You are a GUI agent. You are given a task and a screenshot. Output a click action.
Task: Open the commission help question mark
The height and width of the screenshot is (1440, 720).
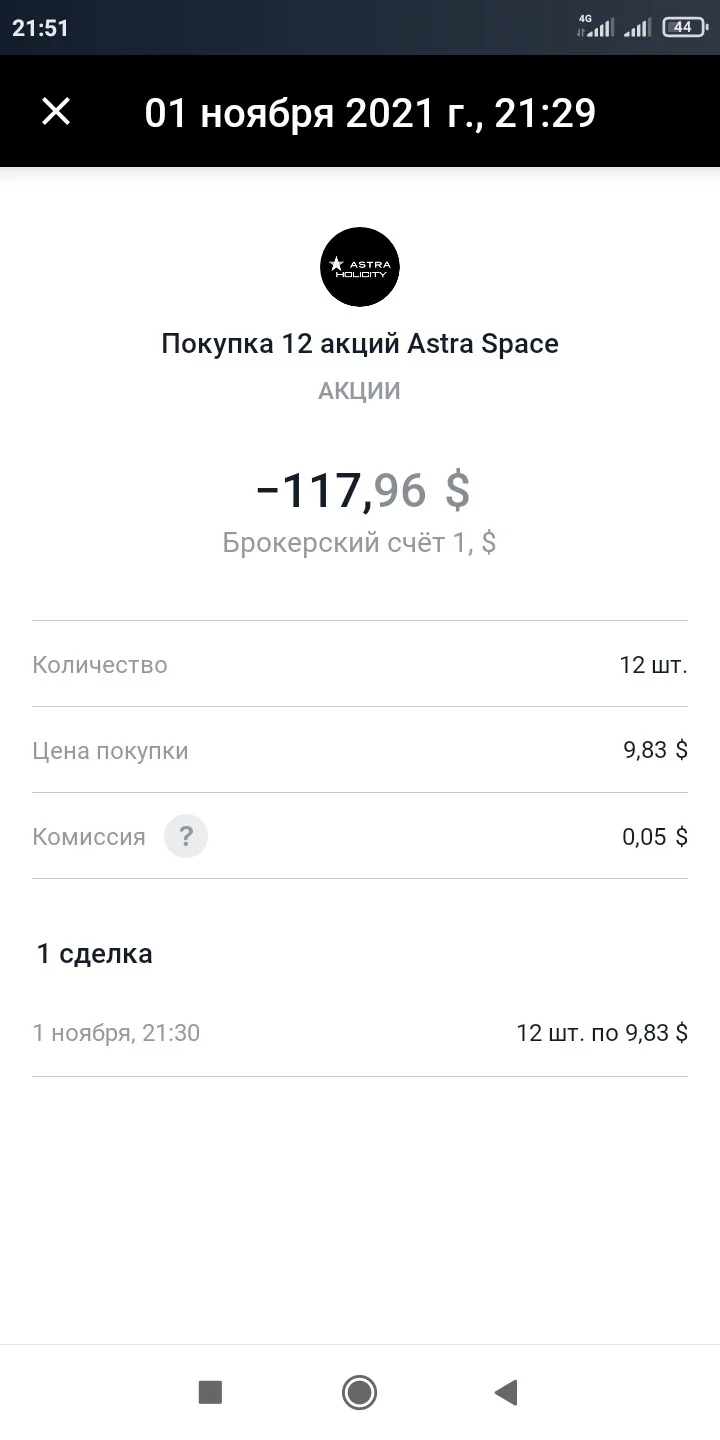pyautogui.click(x=186, y=836)
